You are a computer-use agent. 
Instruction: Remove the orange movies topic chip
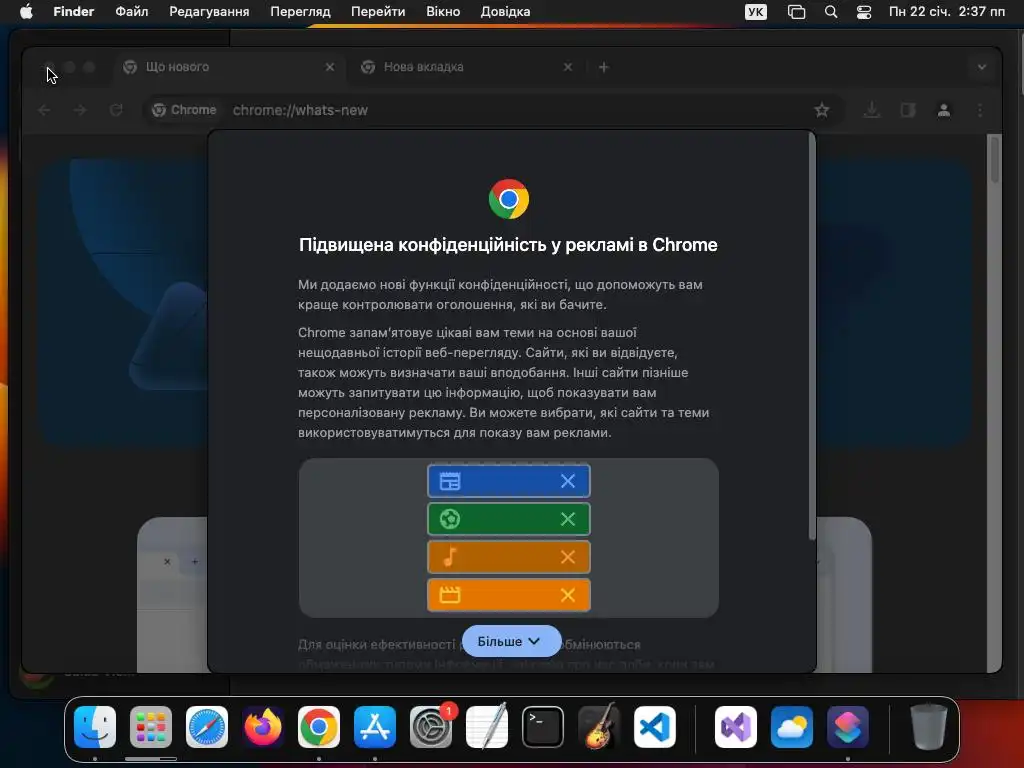pos(568,595)
